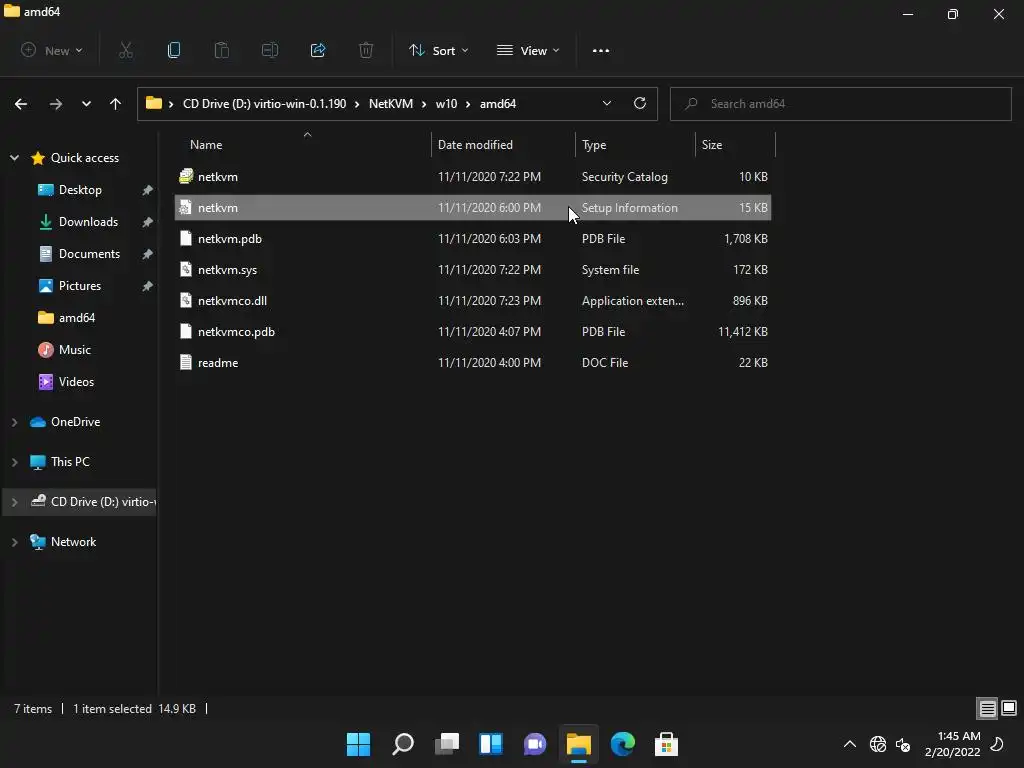Open Microsoft Store from taskbar
This screenshot has height=768, width=1024.
[x=666, y=744]
